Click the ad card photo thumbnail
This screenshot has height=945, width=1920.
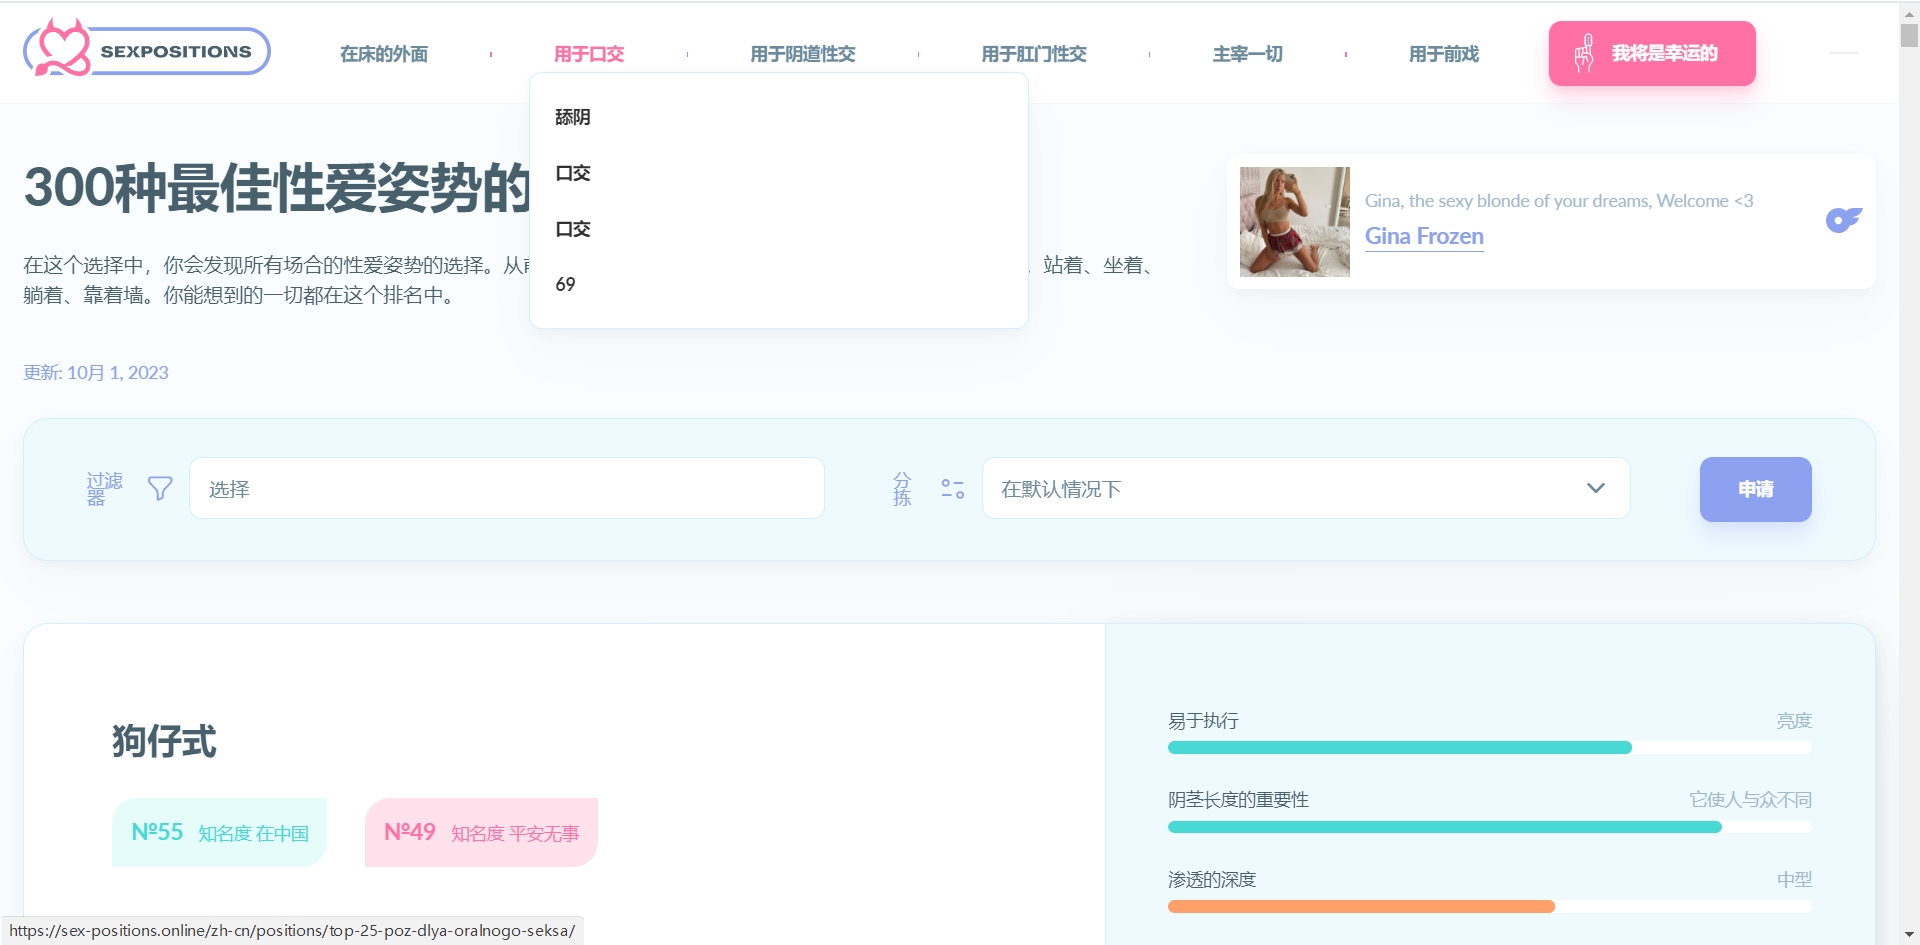click(1294, 222)
